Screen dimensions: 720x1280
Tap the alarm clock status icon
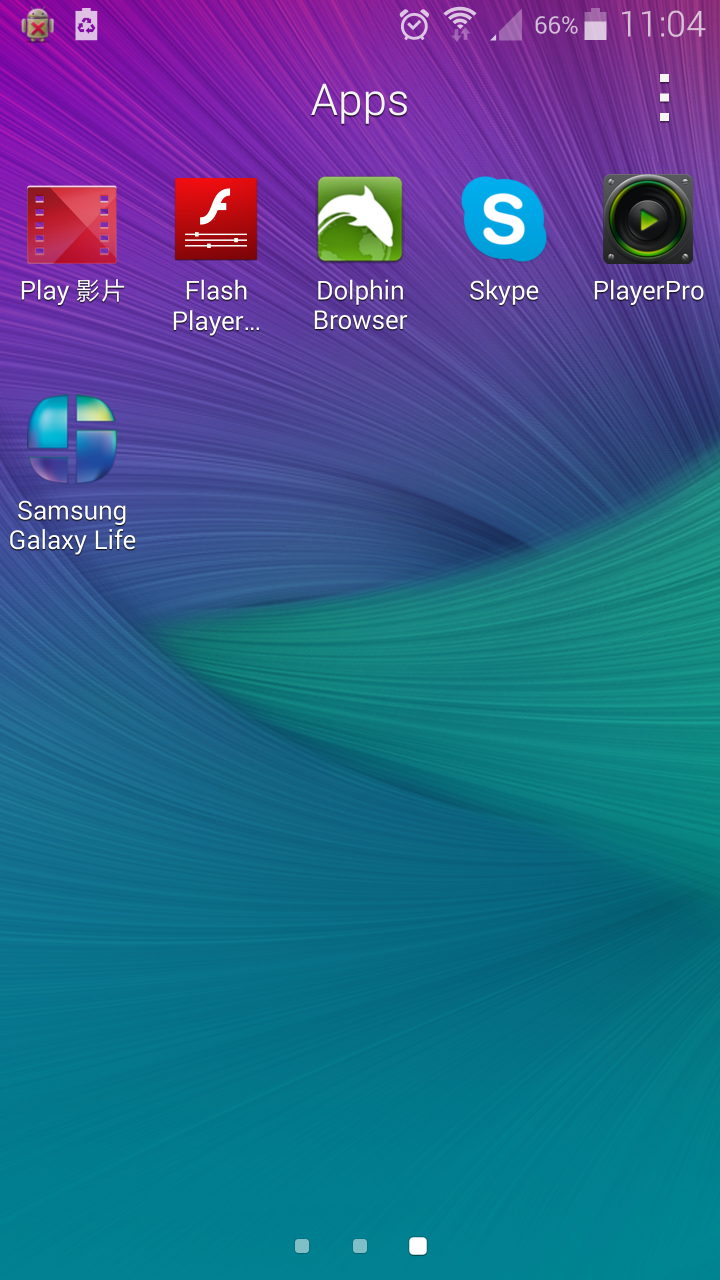click(414, 24)
